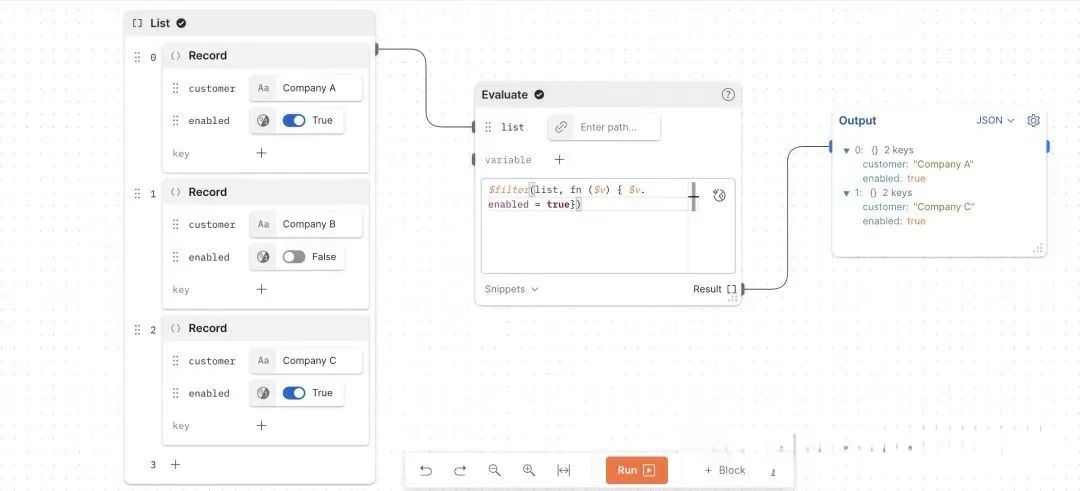The width and height of the screenshot is (1080, 491).
Task: Click the undo arrow in bottom toolbar
Action: 426,470
